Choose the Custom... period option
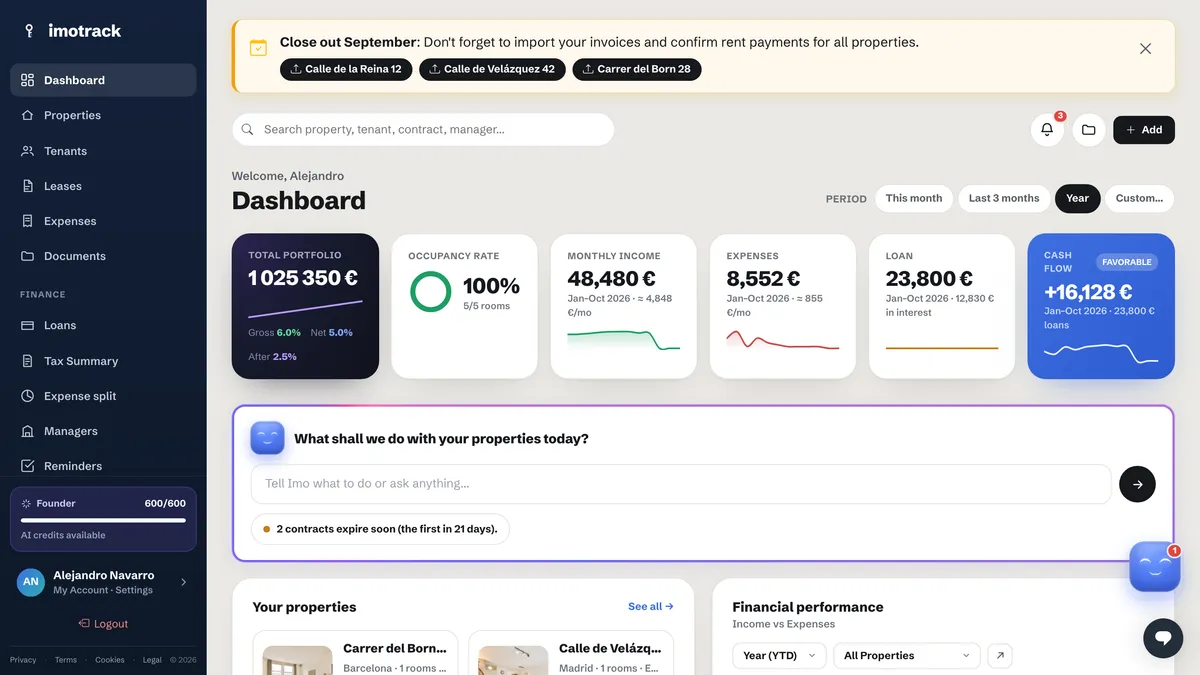Viewport: 1200px width, 675px height. tap(1139, 198)
